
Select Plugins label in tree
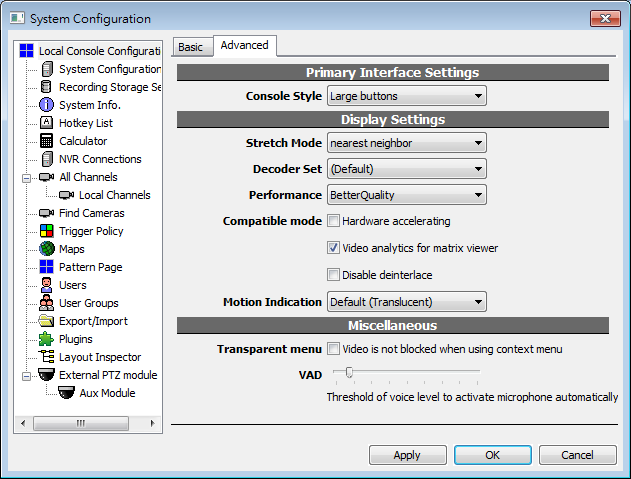pyautogui.click(x=76, y=339)
